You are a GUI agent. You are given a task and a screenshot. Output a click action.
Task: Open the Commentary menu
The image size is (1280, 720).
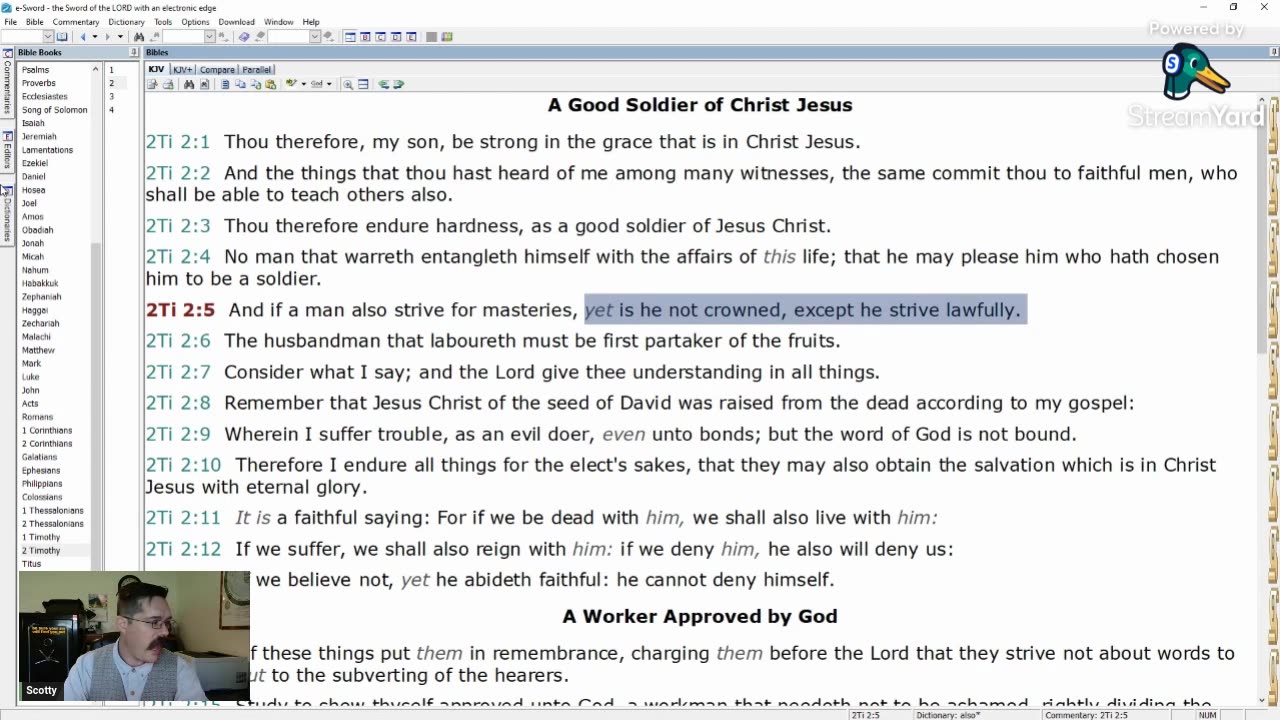click(x=76, y=22)
